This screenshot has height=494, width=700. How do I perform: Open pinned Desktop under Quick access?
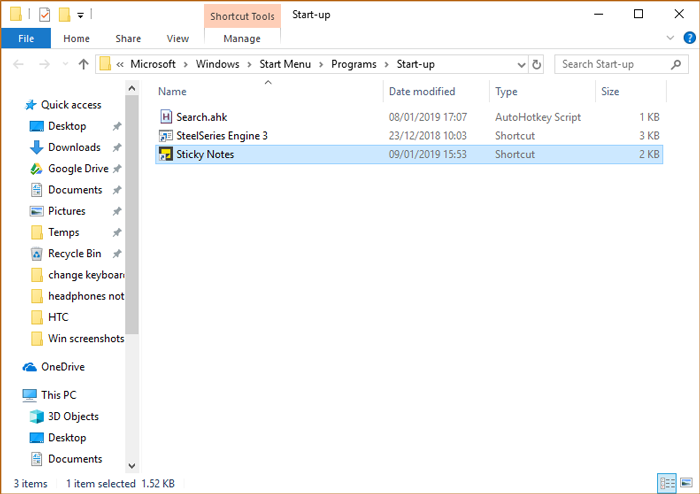tap(67, 126)
